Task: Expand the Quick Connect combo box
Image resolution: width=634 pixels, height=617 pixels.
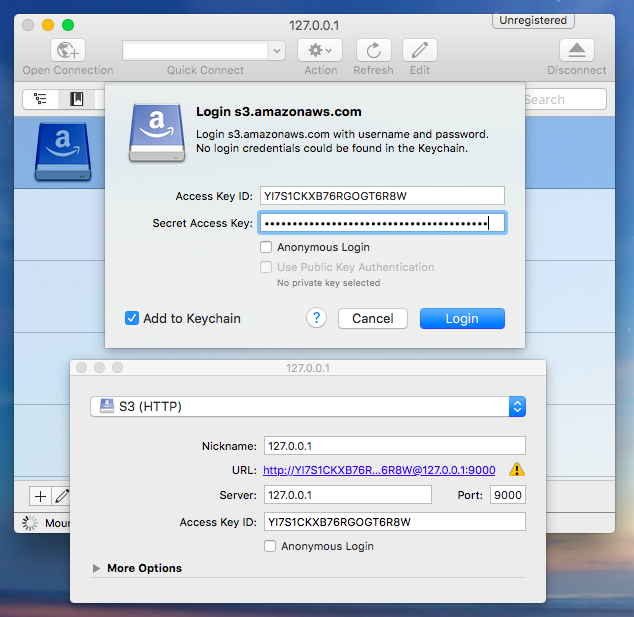Action: pos(277,50)
